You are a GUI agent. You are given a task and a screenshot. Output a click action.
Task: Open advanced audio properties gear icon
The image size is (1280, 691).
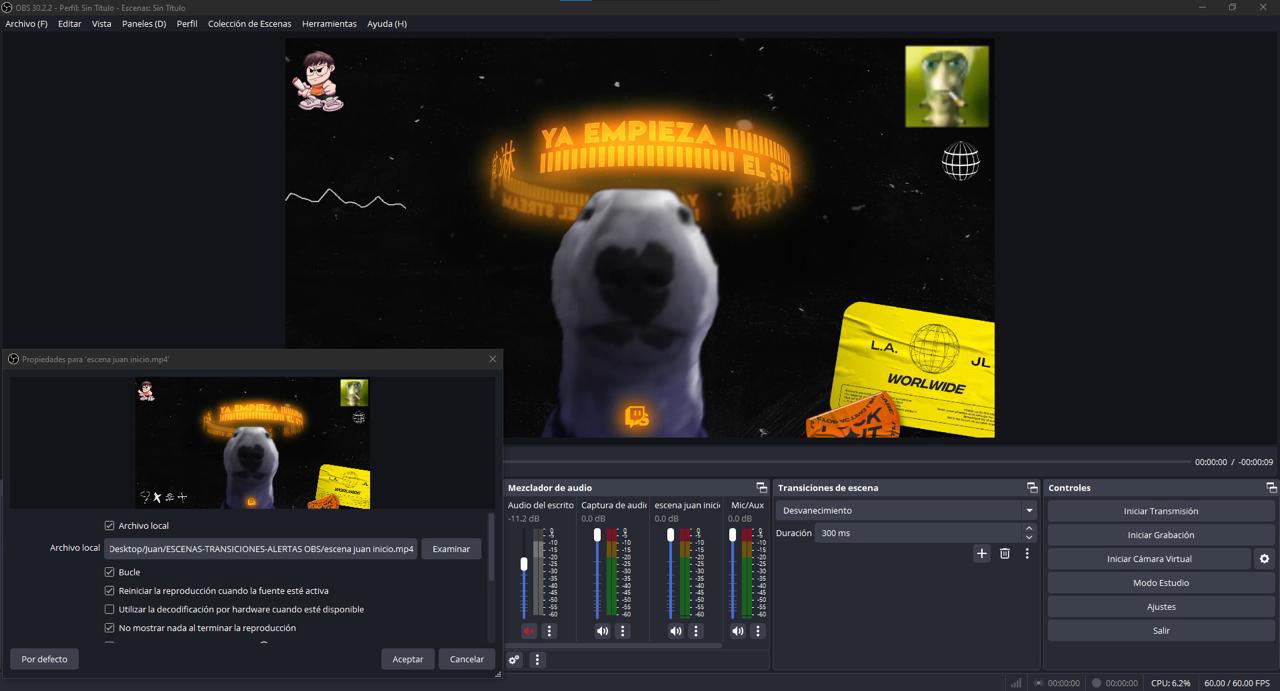pos(515,660)
